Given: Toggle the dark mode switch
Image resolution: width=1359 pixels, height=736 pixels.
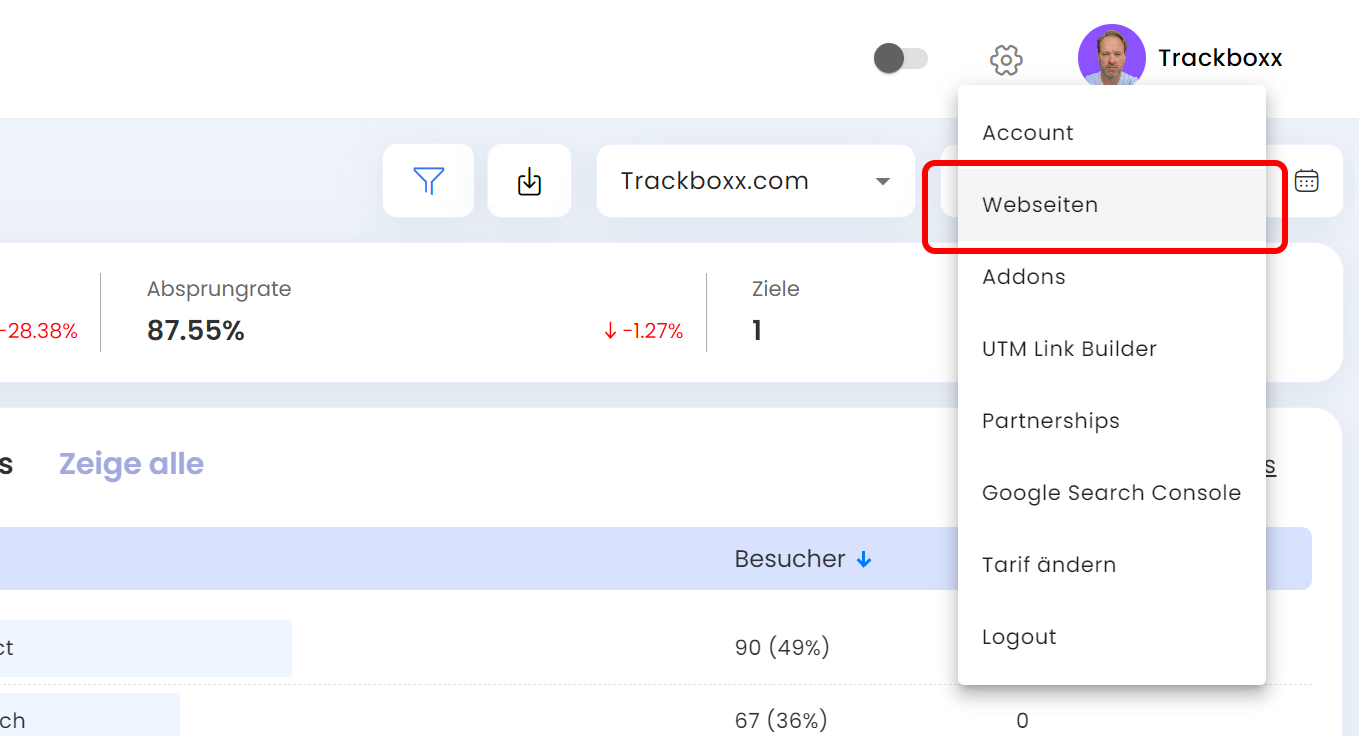Looking at the screenshot, I should 901,59.
